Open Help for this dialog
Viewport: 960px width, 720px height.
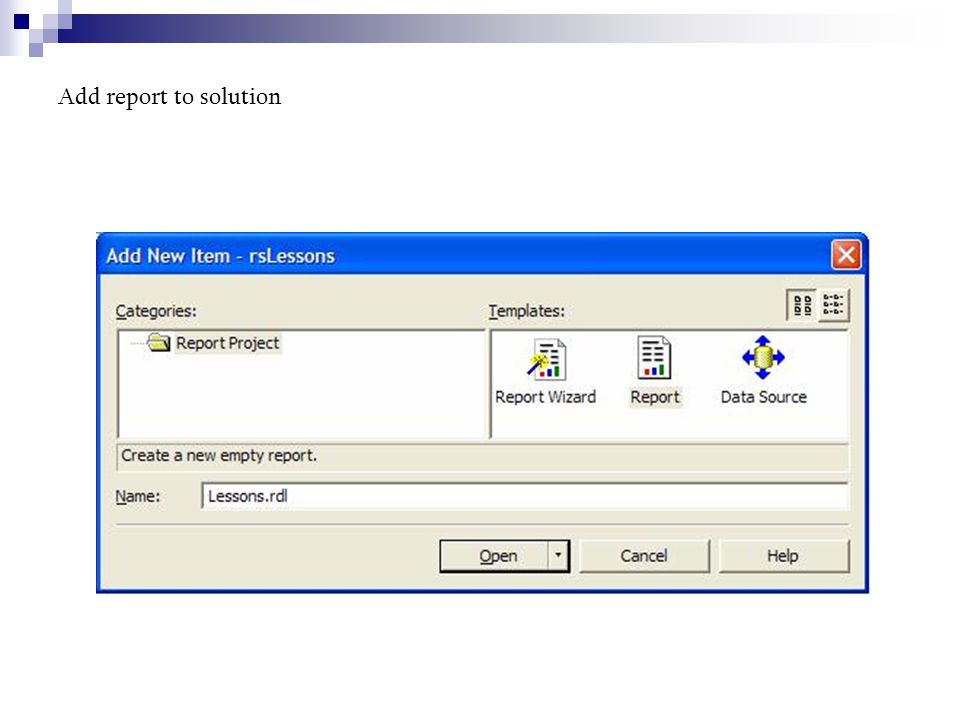coord(784,556)
